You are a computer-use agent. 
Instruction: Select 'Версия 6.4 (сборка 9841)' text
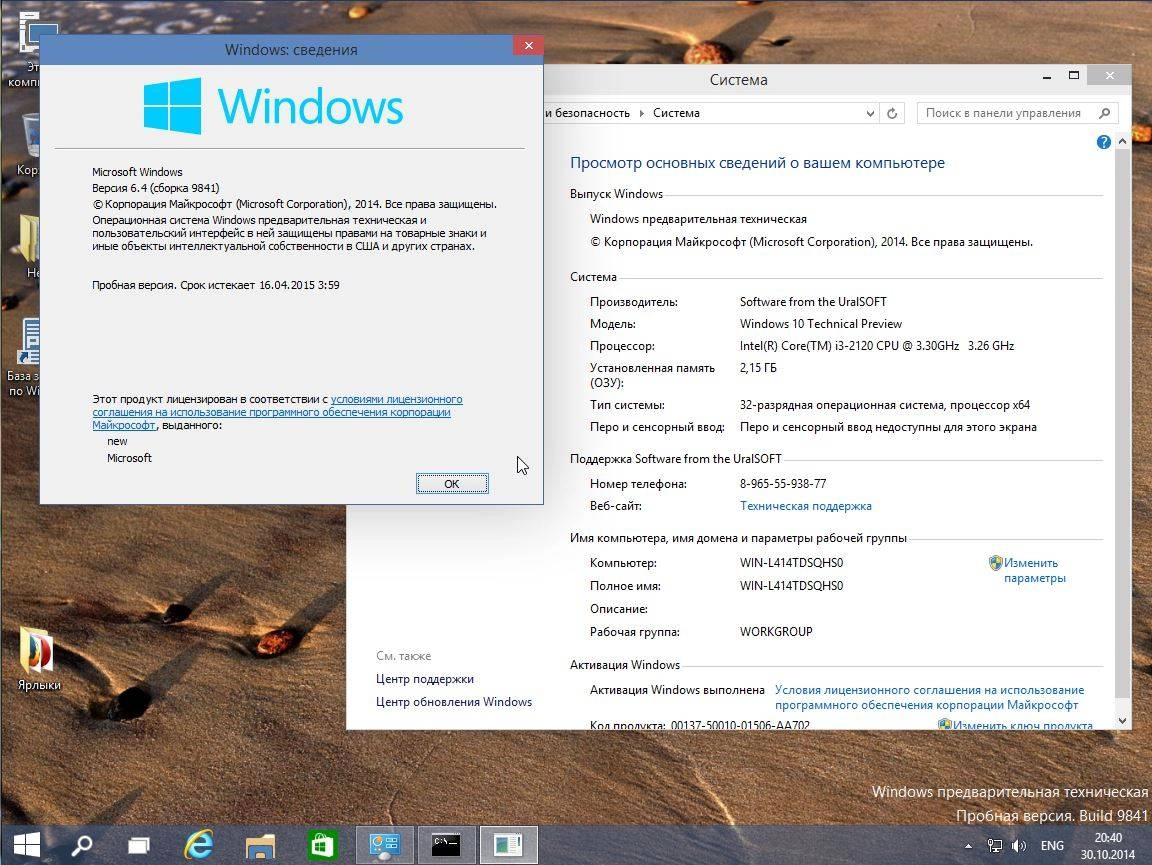tap(156, 188)
